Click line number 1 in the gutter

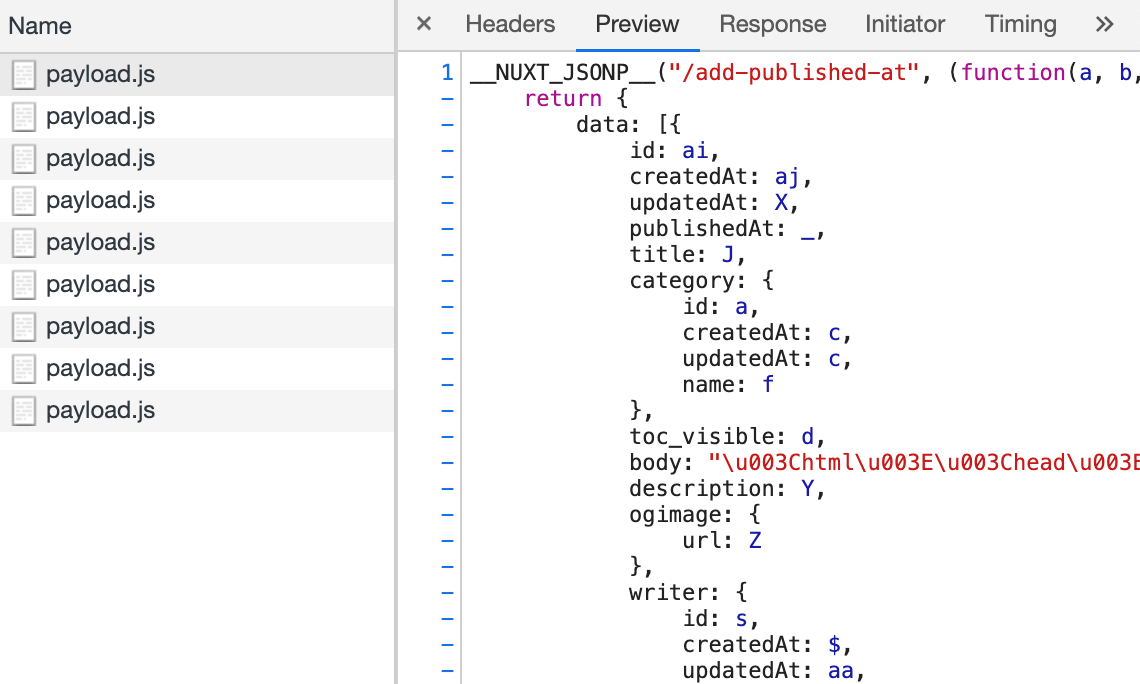pyautogui.click(x=447, y=73)
